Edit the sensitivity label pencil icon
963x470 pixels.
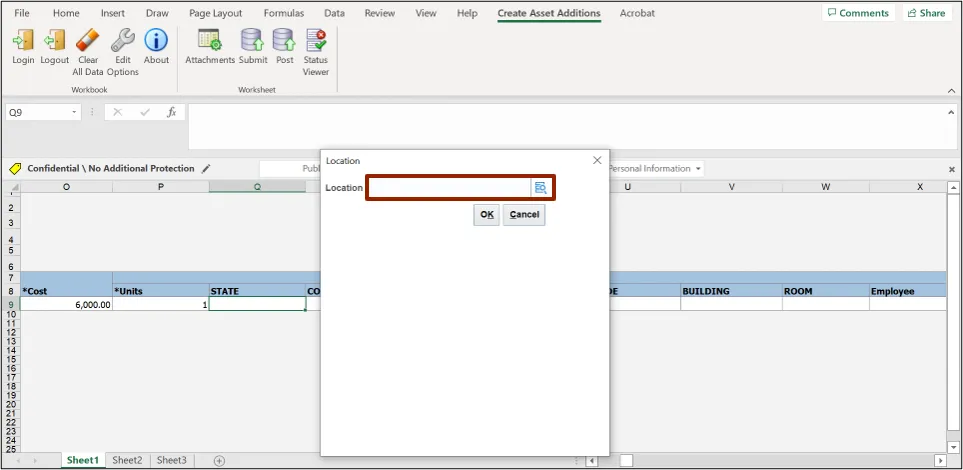pyautogui.click(x=206, y=168)
